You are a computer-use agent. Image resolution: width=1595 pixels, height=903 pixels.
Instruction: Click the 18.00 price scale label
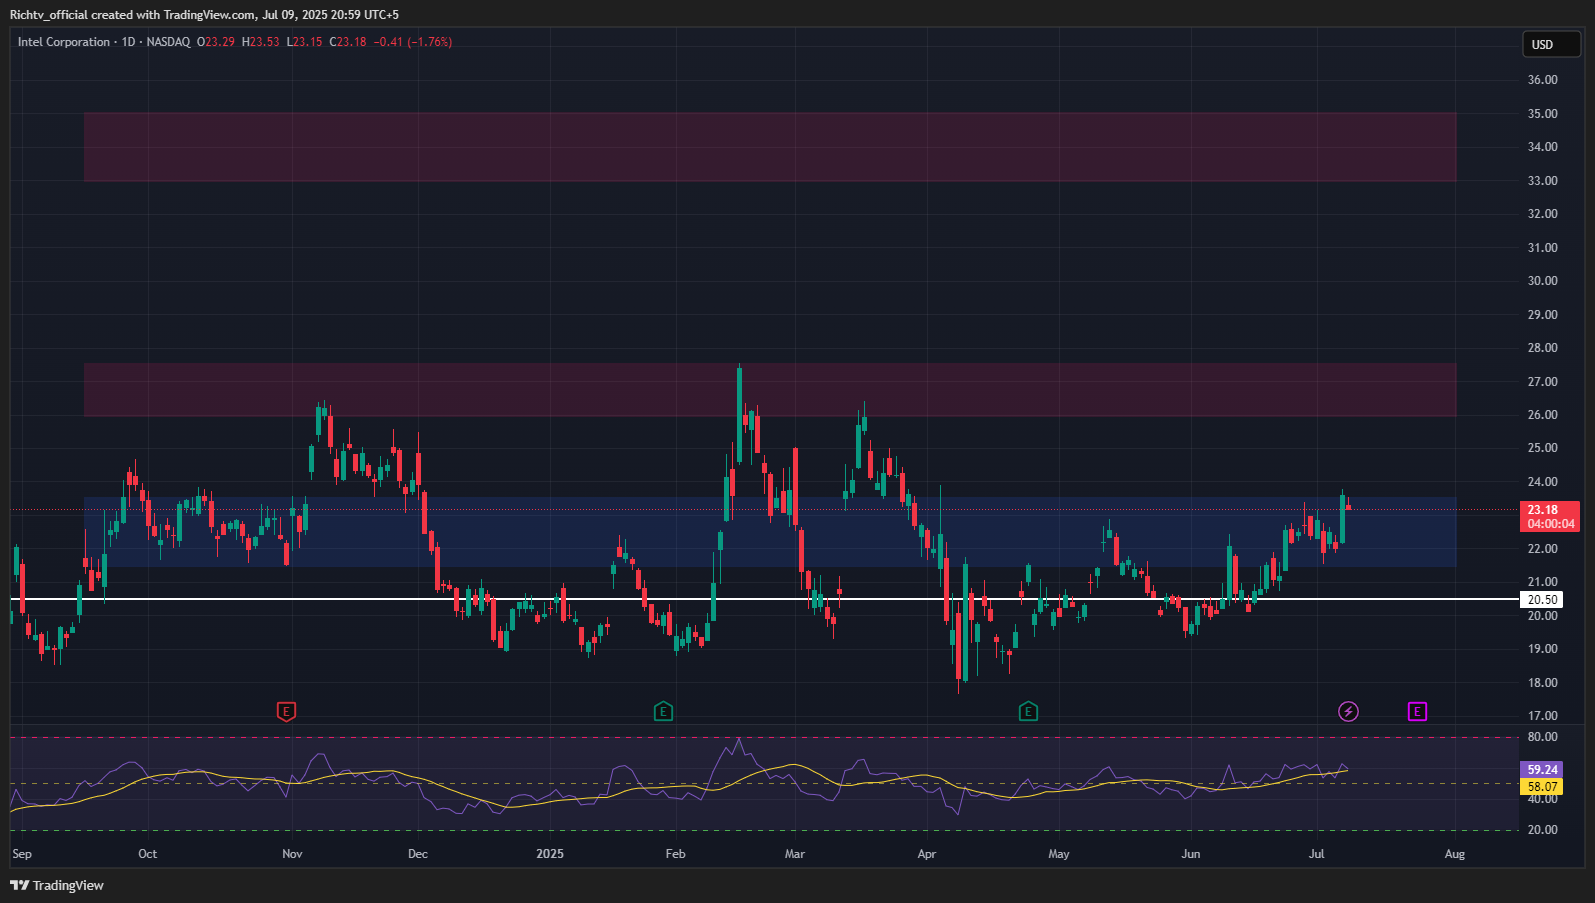pos(1543,683)
